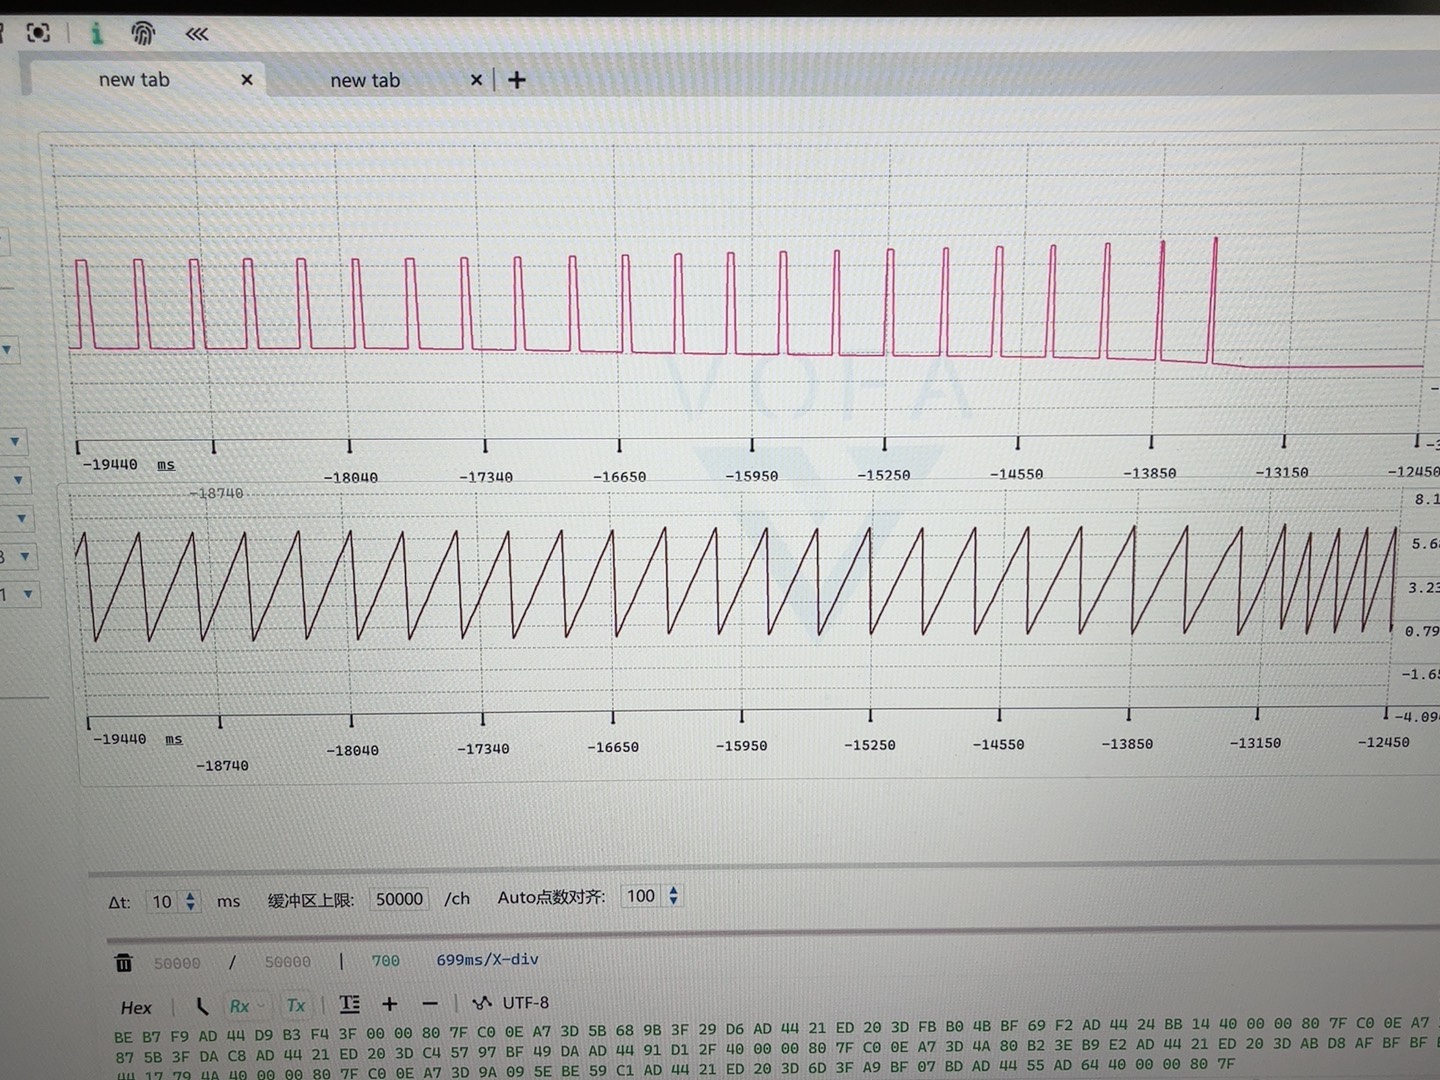
Task: Click the -18040 label on upper chart axis
Action: pyautogui.click(x=351, y=477)
